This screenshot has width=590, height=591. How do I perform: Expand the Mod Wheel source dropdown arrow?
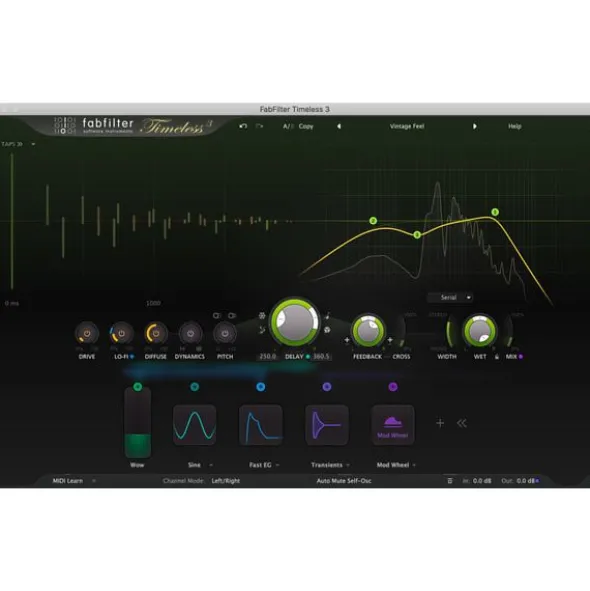414,465
